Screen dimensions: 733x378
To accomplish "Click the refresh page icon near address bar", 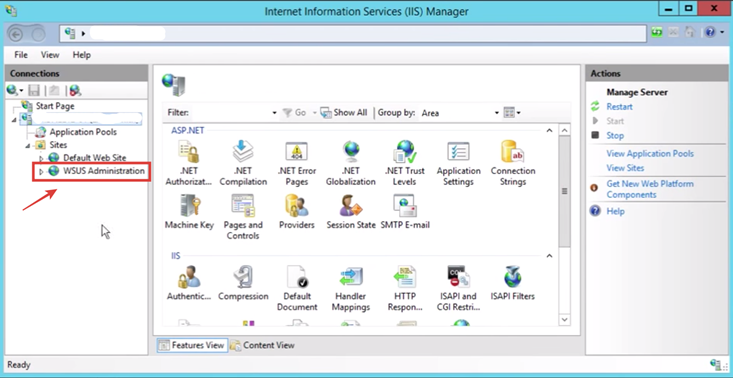I will pos(657,32).
